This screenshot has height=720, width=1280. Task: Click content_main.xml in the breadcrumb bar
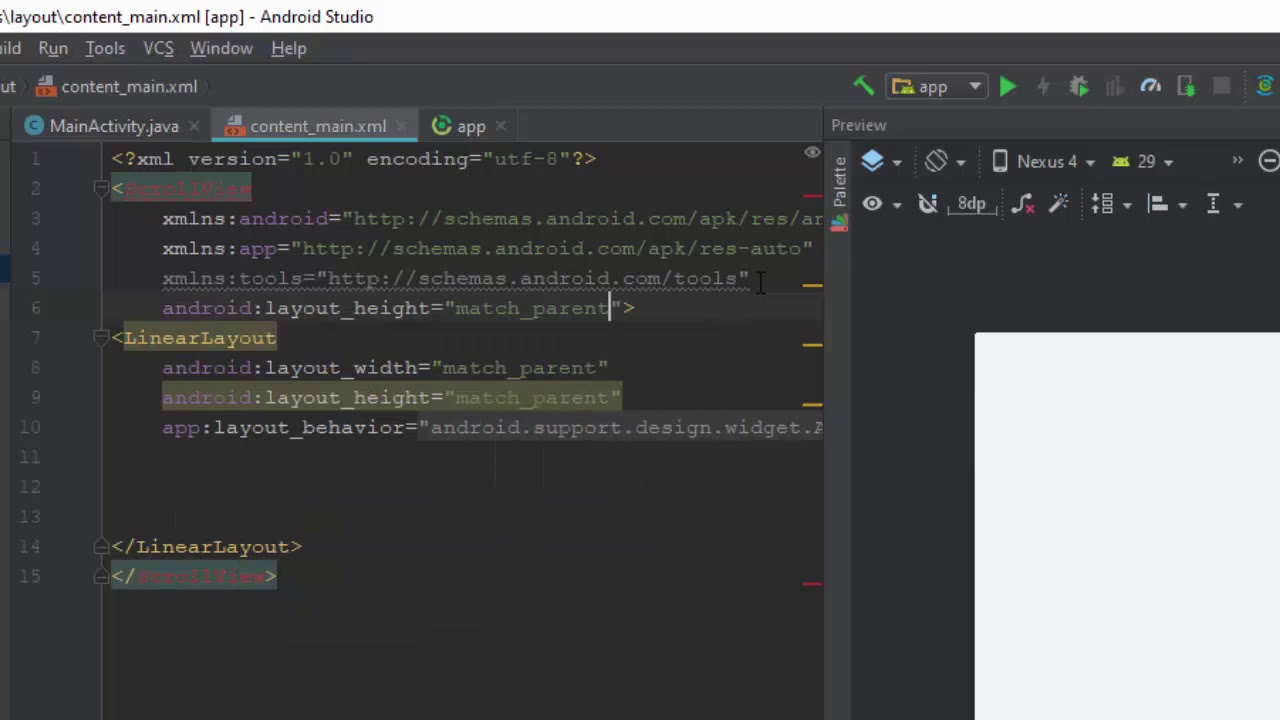pyautogui.click(x=129, y=87)
